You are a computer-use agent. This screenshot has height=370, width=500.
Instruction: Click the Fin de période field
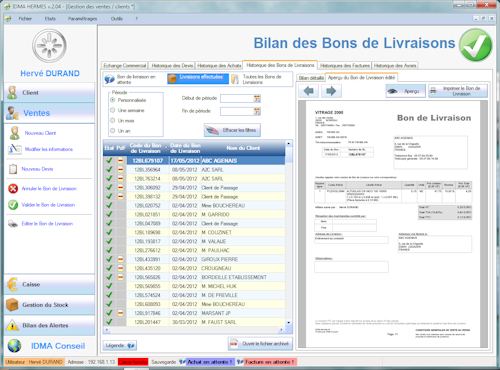click(x=237, y=111)
